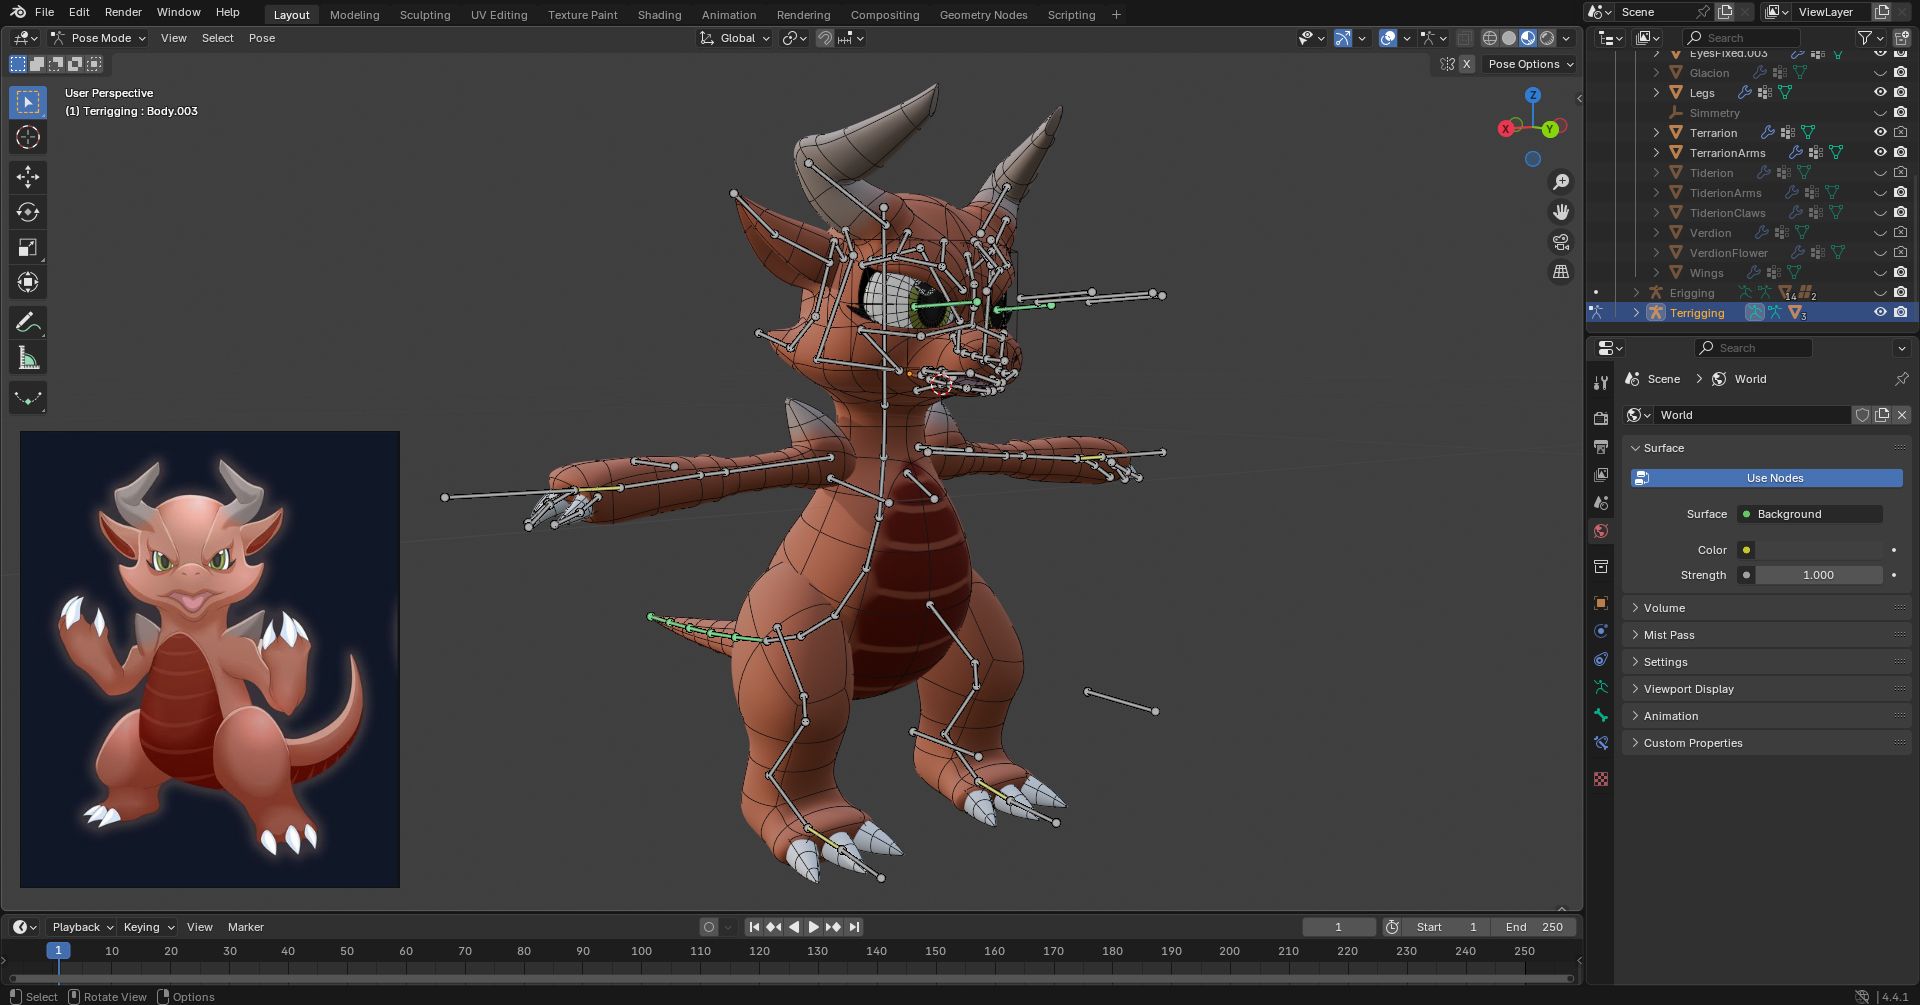Hide Terrigging armature via eye icon
The image size is (1920, 1005).
tap(1880, 312)
